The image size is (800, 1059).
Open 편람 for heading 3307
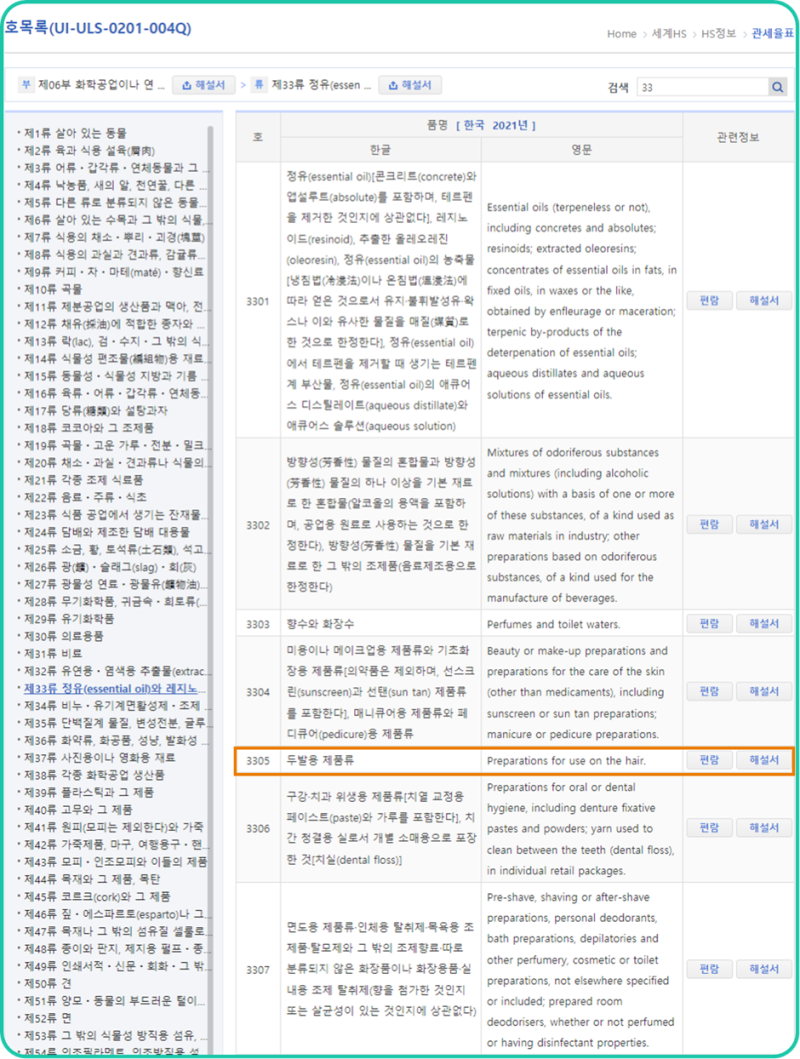click(710, 969)
